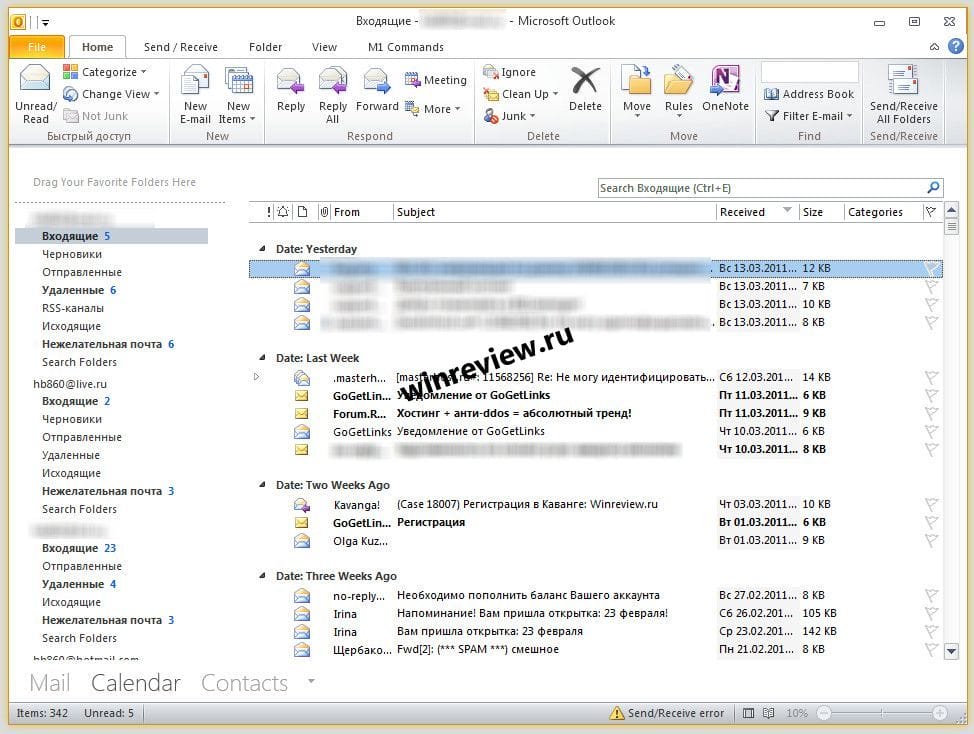Screen dimensions: 974x734
Task: Open the Move folder menu
Action: pos(637,92)
